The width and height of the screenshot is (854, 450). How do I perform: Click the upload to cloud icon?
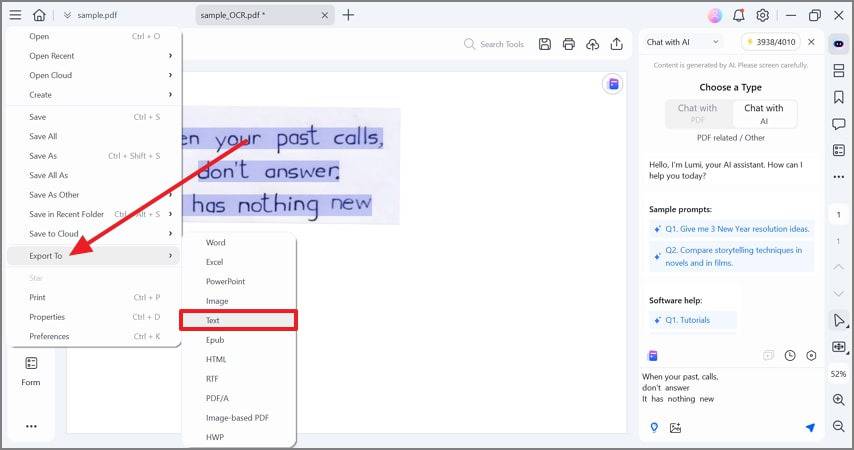(x=593, y=44)
